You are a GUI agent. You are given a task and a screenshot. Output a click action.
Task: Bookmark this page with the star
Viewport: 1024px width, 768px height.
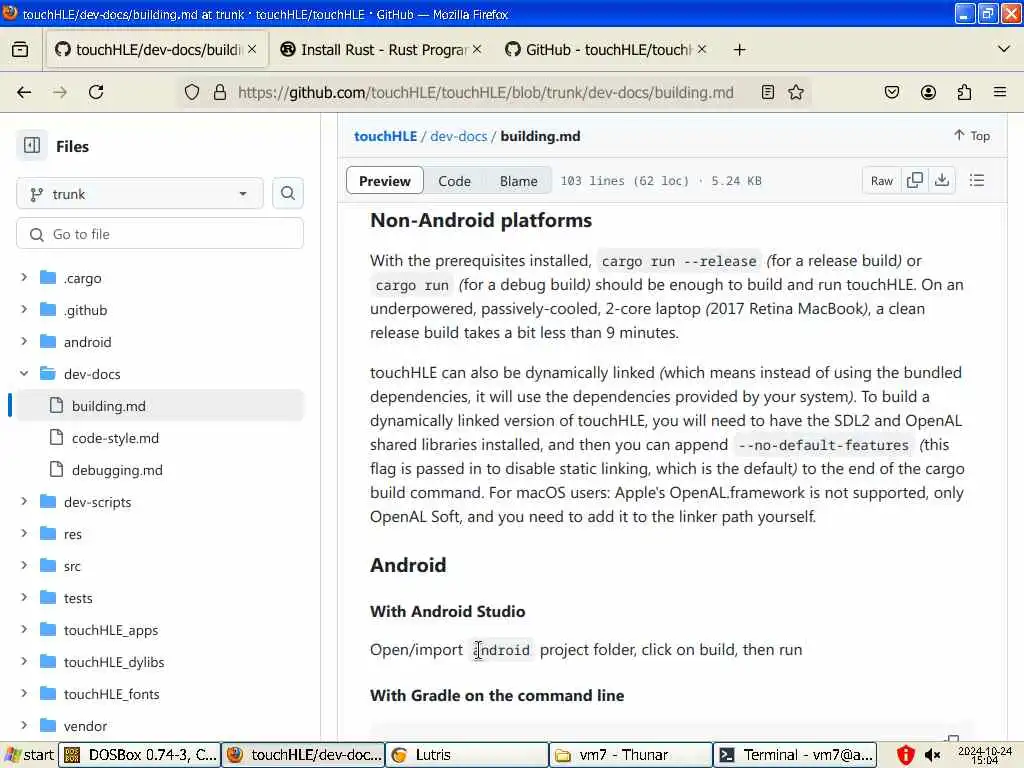tap(795, 92)
